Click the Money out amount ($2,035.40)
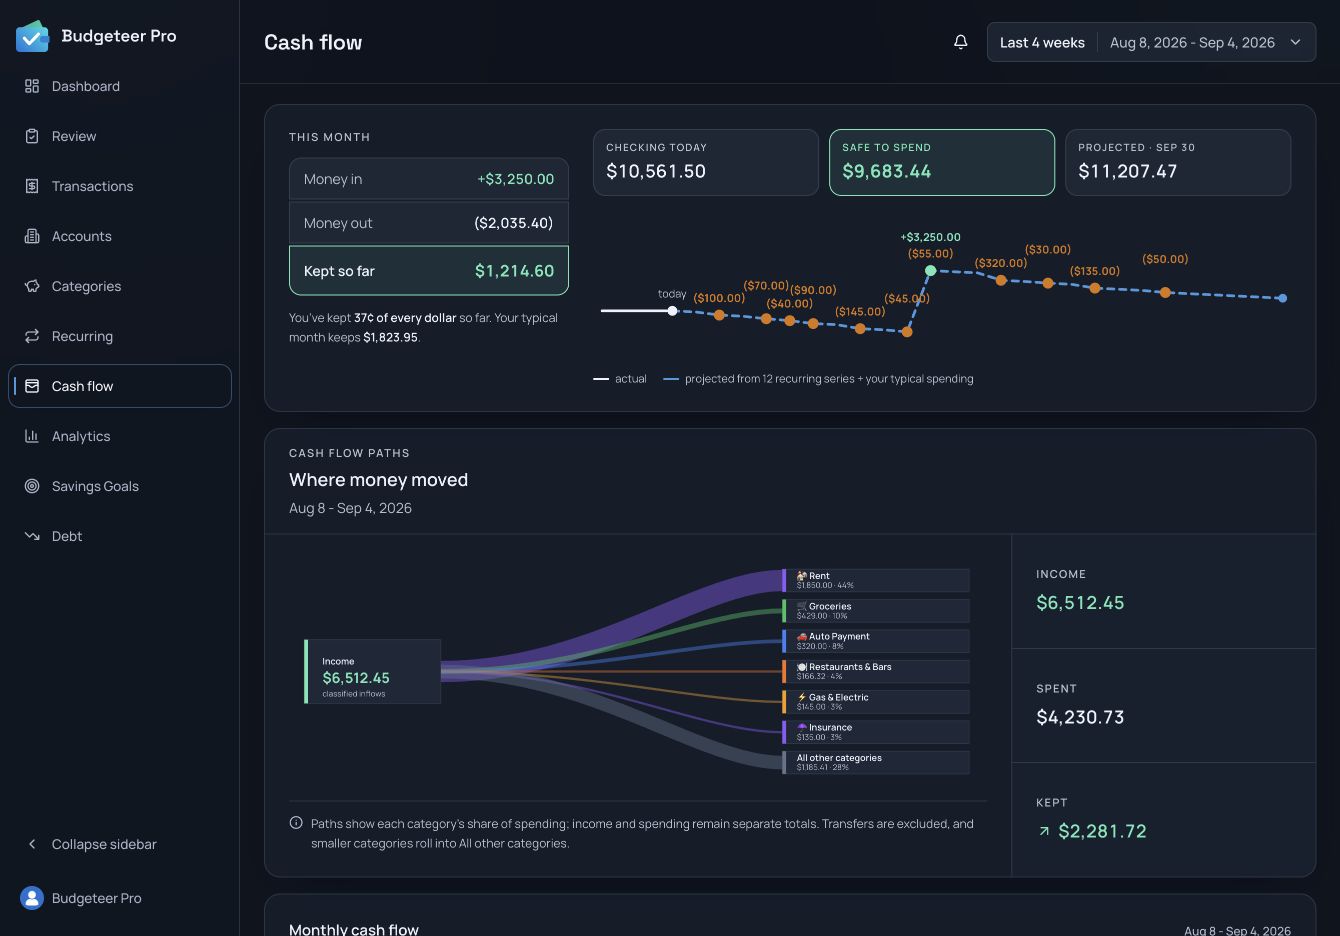Image resolution: width=1340 pixels, height=936 pixels. click(x=514, y=223)
